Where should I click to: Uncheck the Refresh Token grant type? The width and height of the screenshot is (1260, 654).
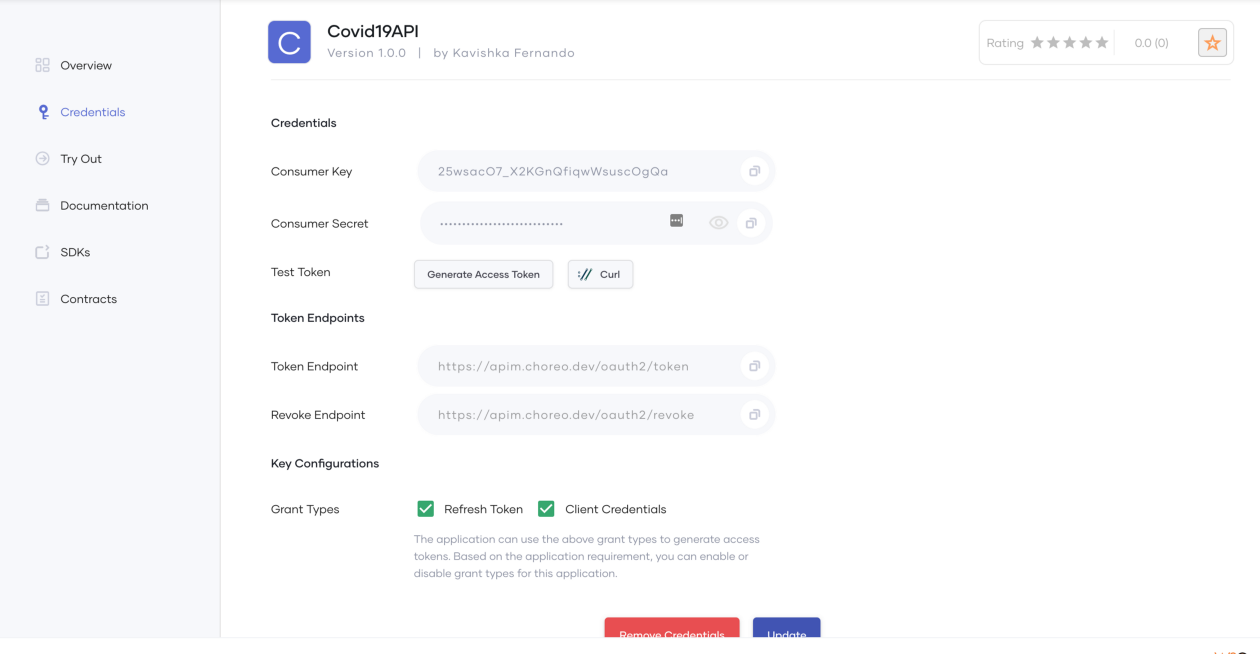[426, 509]
